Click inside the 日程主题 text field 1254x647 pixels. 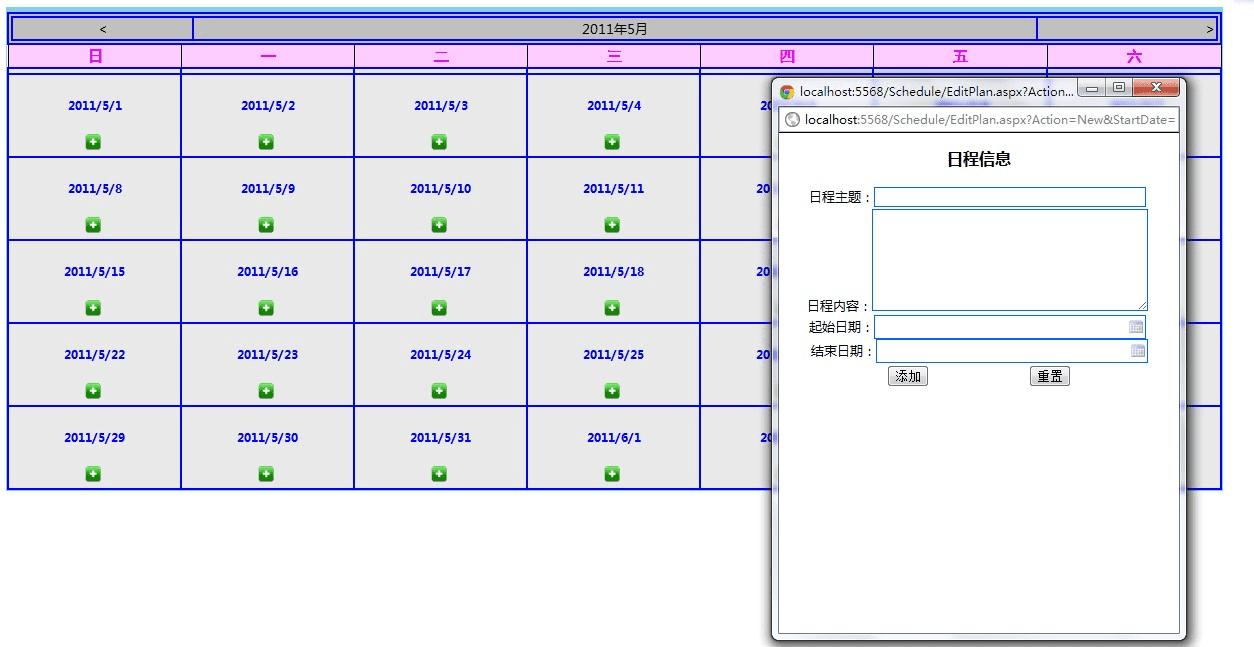tap(1010, 197)
